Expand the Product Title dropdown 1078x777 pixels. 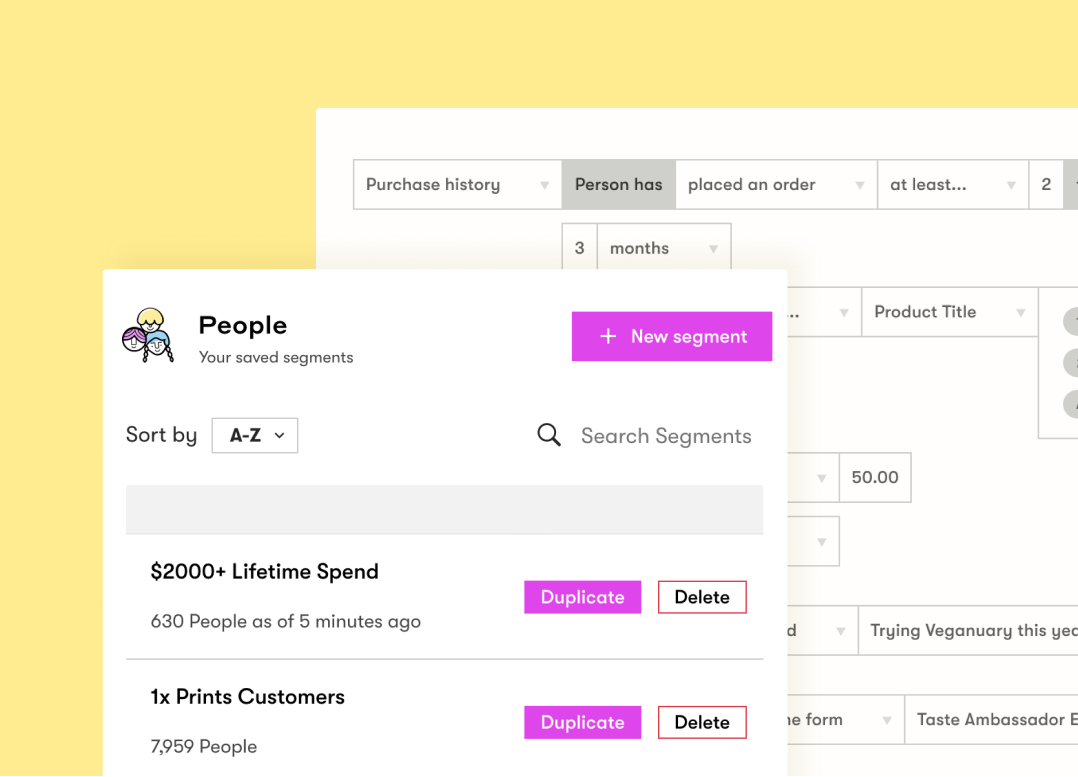[949, 312]
